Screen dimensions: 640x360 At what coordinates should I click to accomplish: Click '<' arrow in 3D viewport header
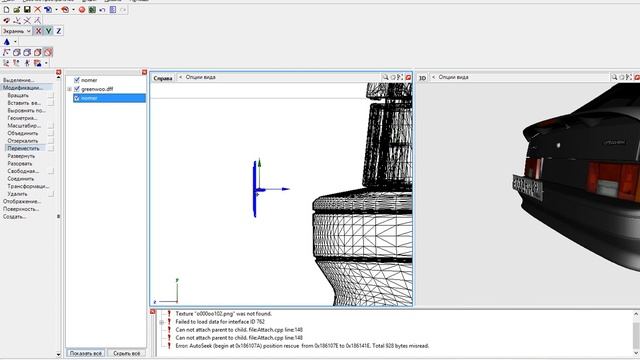pos(433,77)
